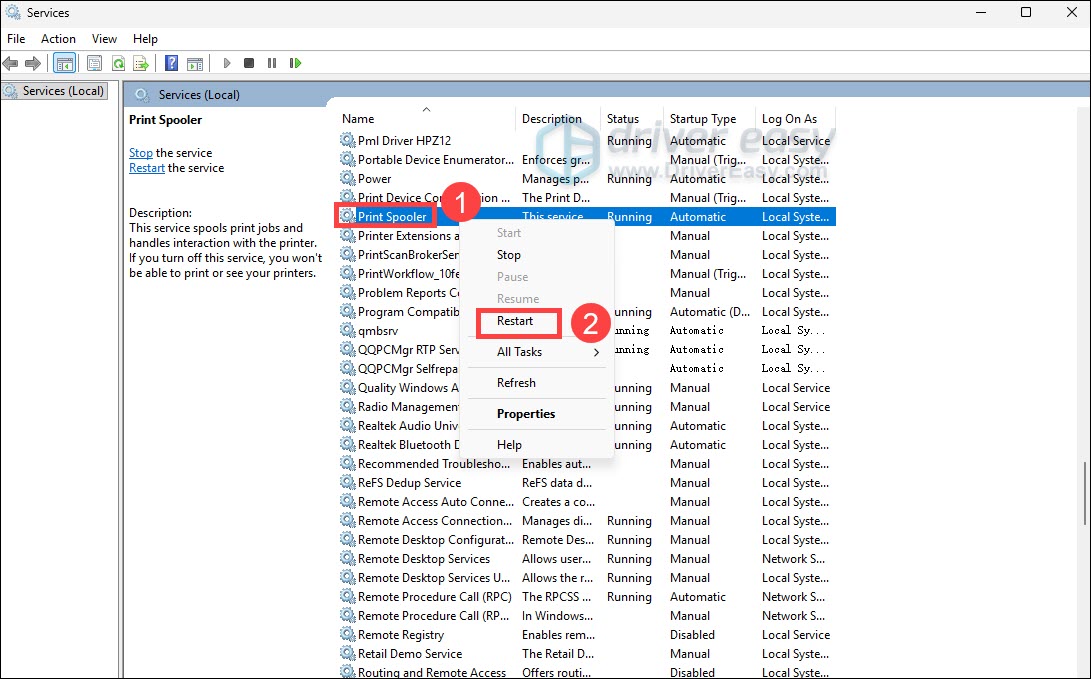Sort by the Description column header
Image resolution: width=1091 pixels, height=679 pixels.
(x=557, y=119)
